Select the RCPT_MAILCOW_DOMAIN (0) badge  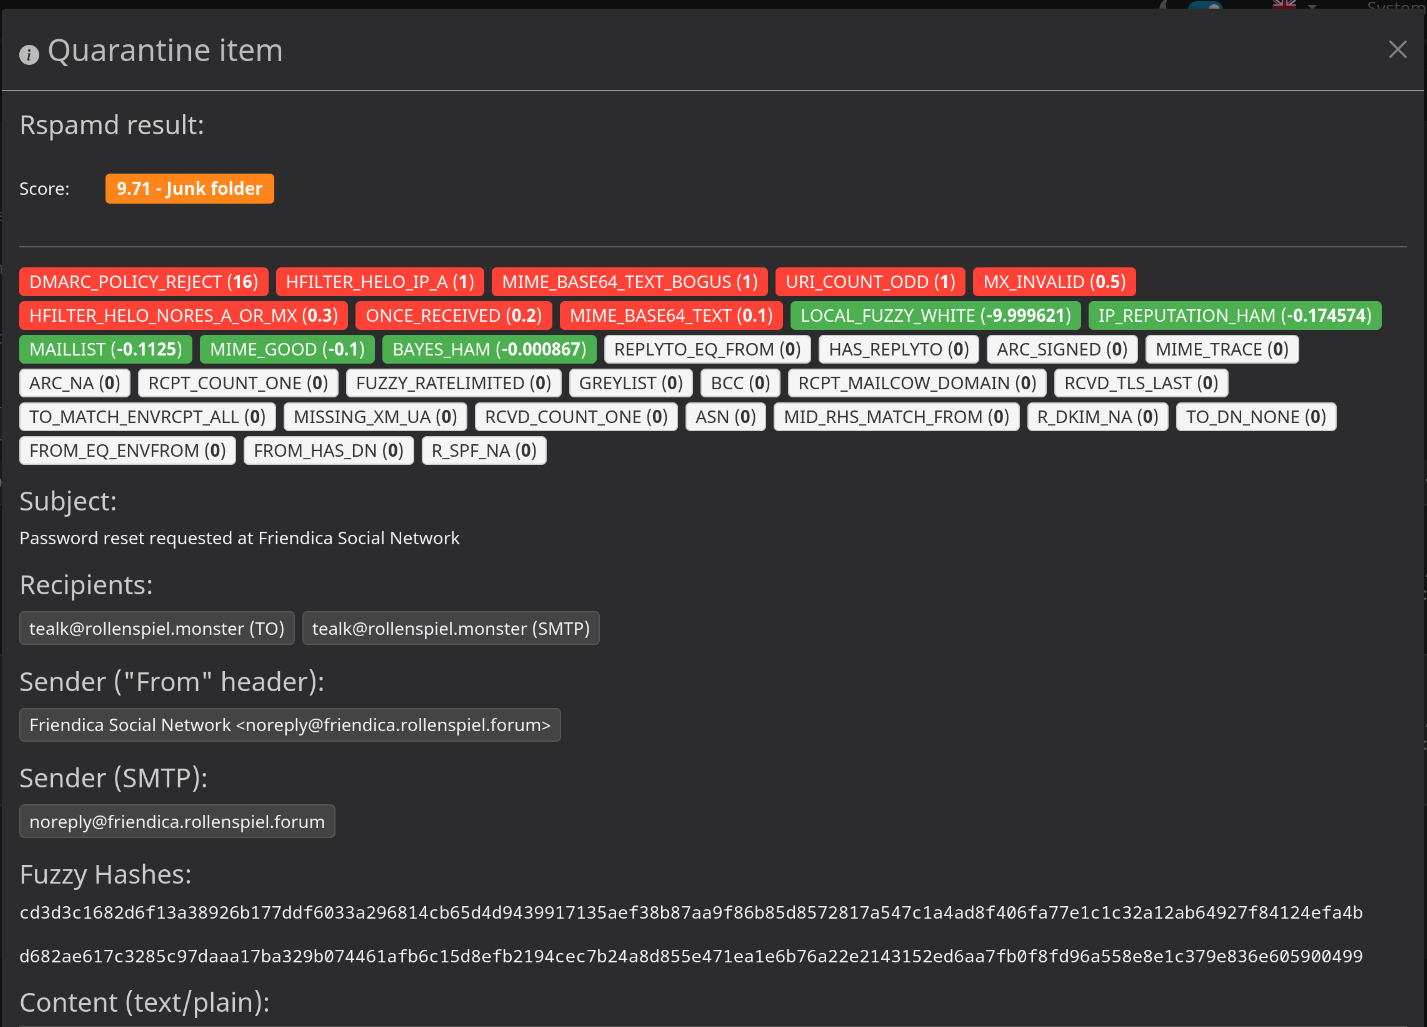tap(916, 383)
